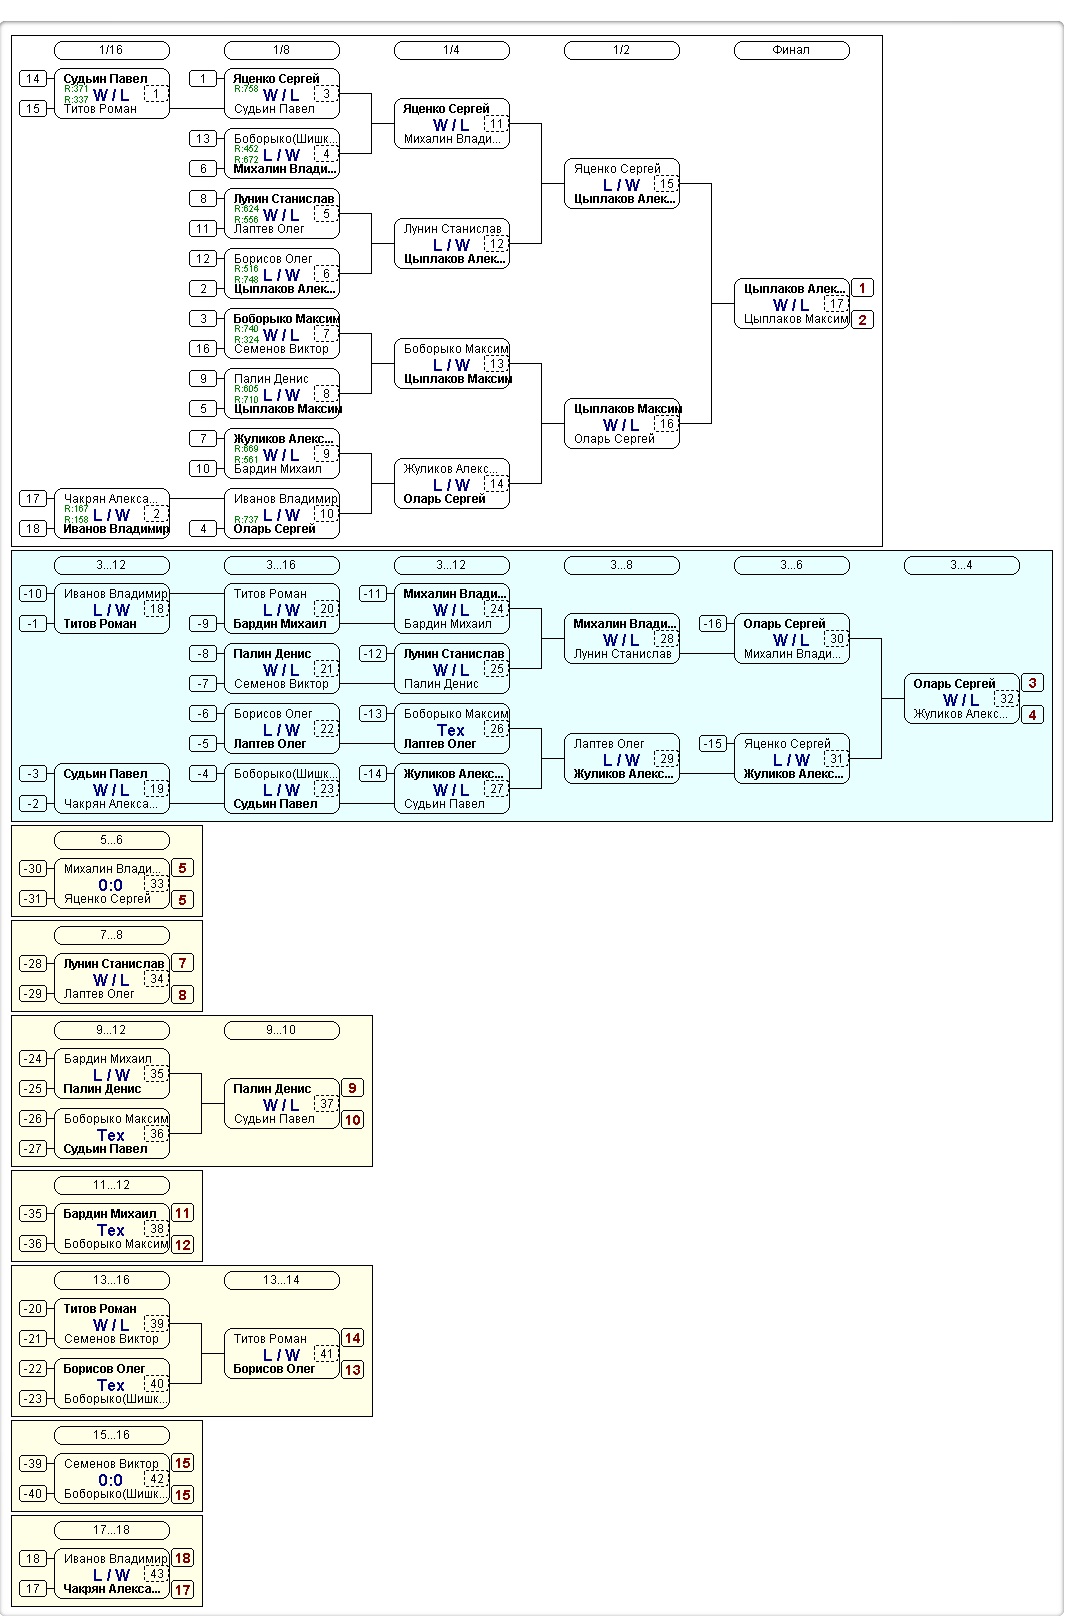1073x1622 pixels.
Task: Click seed number 14 next to Судьин Павел
Action: point(33,79)
